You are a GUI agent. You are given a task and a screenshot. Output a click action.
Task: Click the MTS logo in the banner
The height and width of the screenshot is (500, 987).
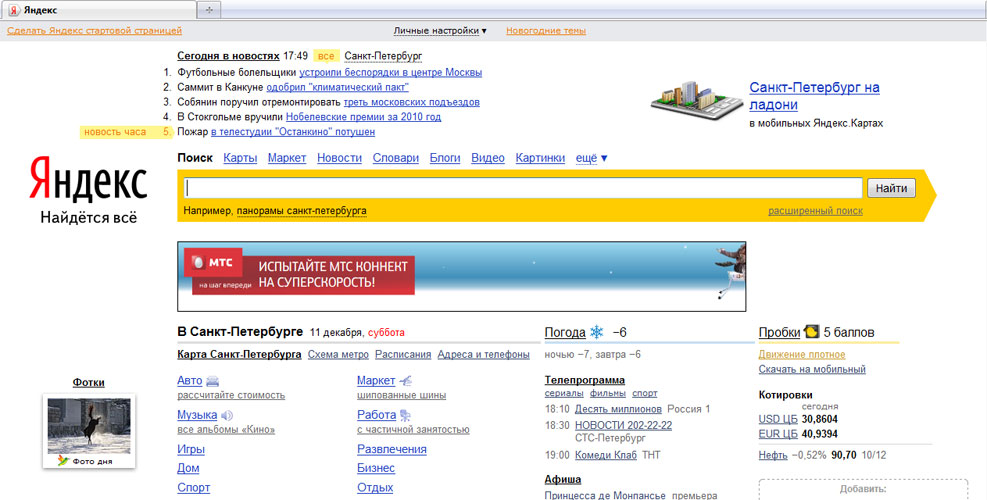click(213, 263)
